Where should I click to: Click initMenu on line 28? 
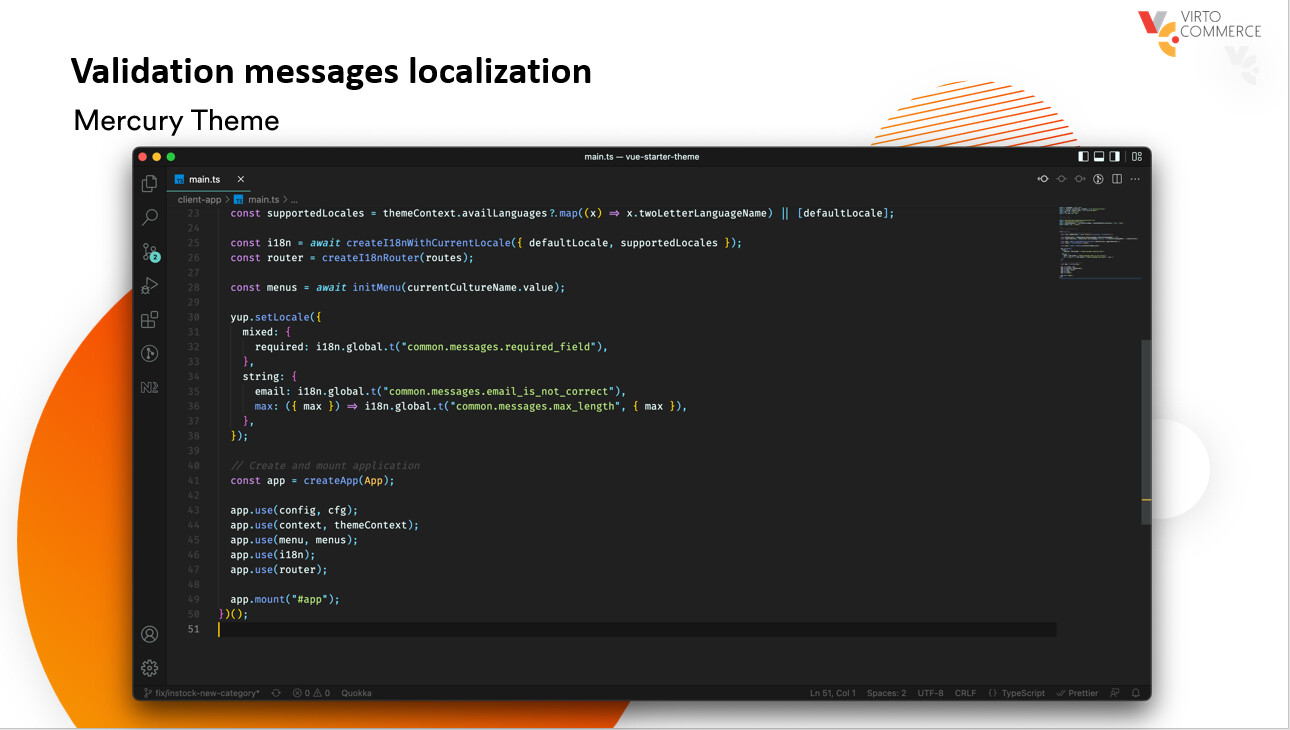(376, 287)
